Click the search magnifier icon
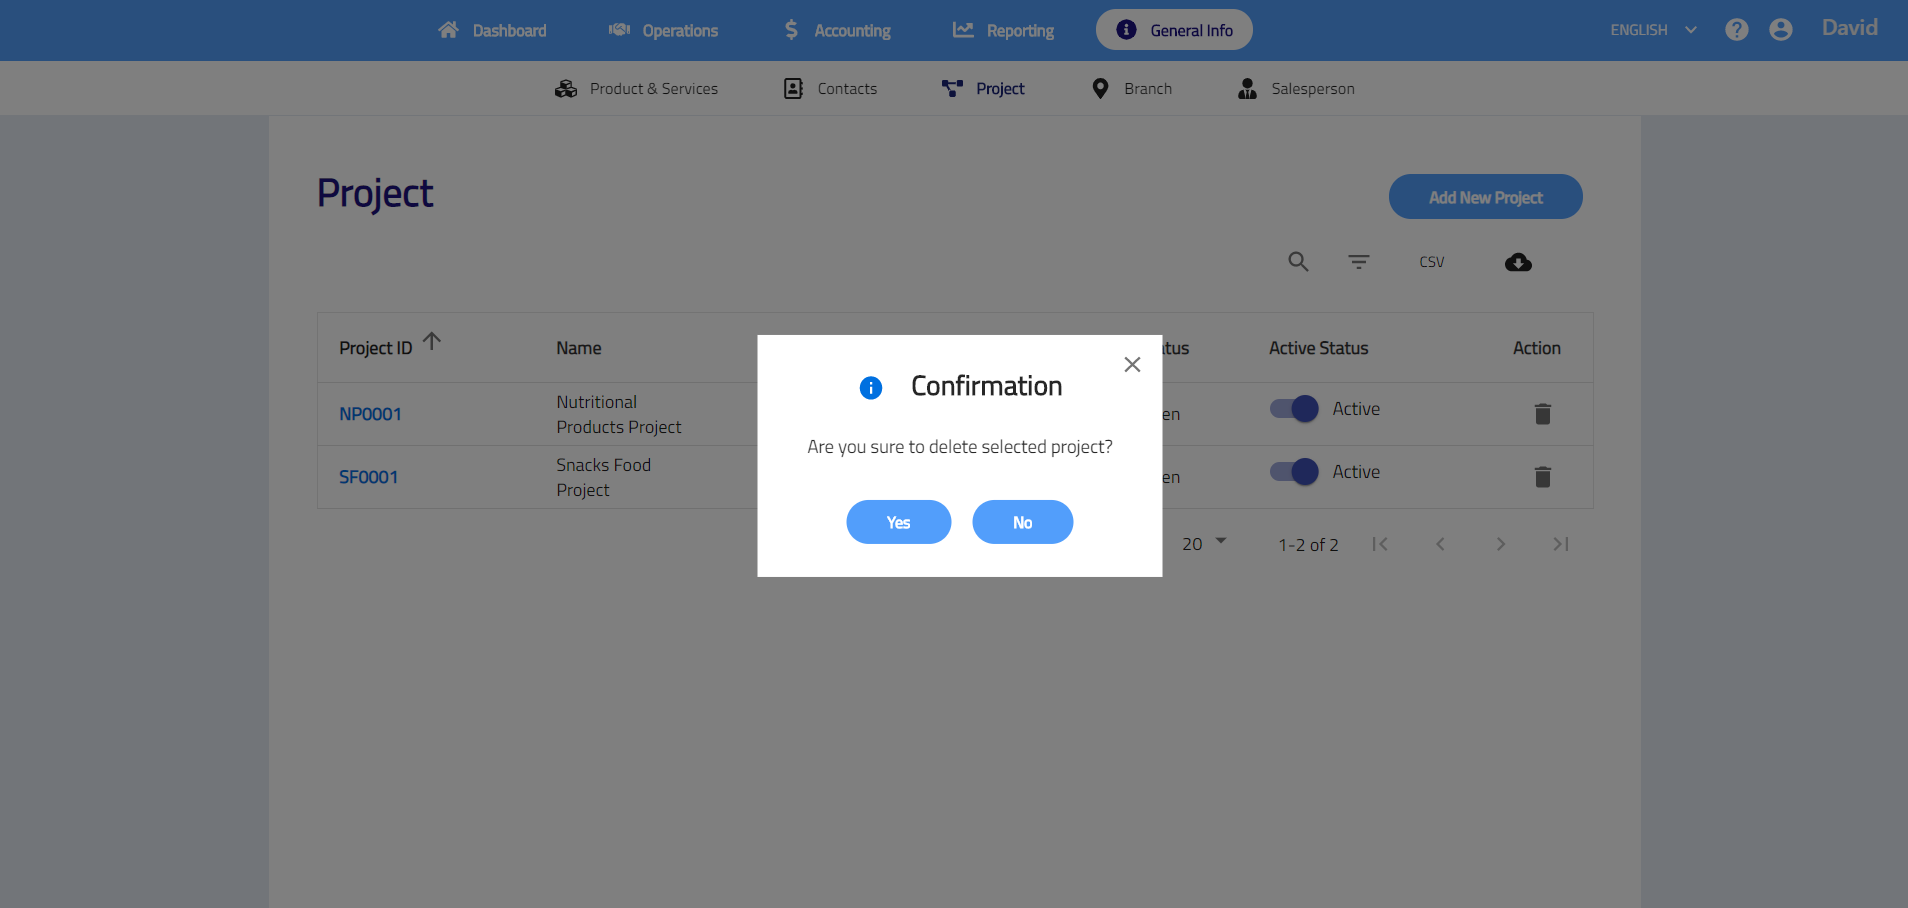The height and width of the screenshot is (908, 1908). [1298, 262]
